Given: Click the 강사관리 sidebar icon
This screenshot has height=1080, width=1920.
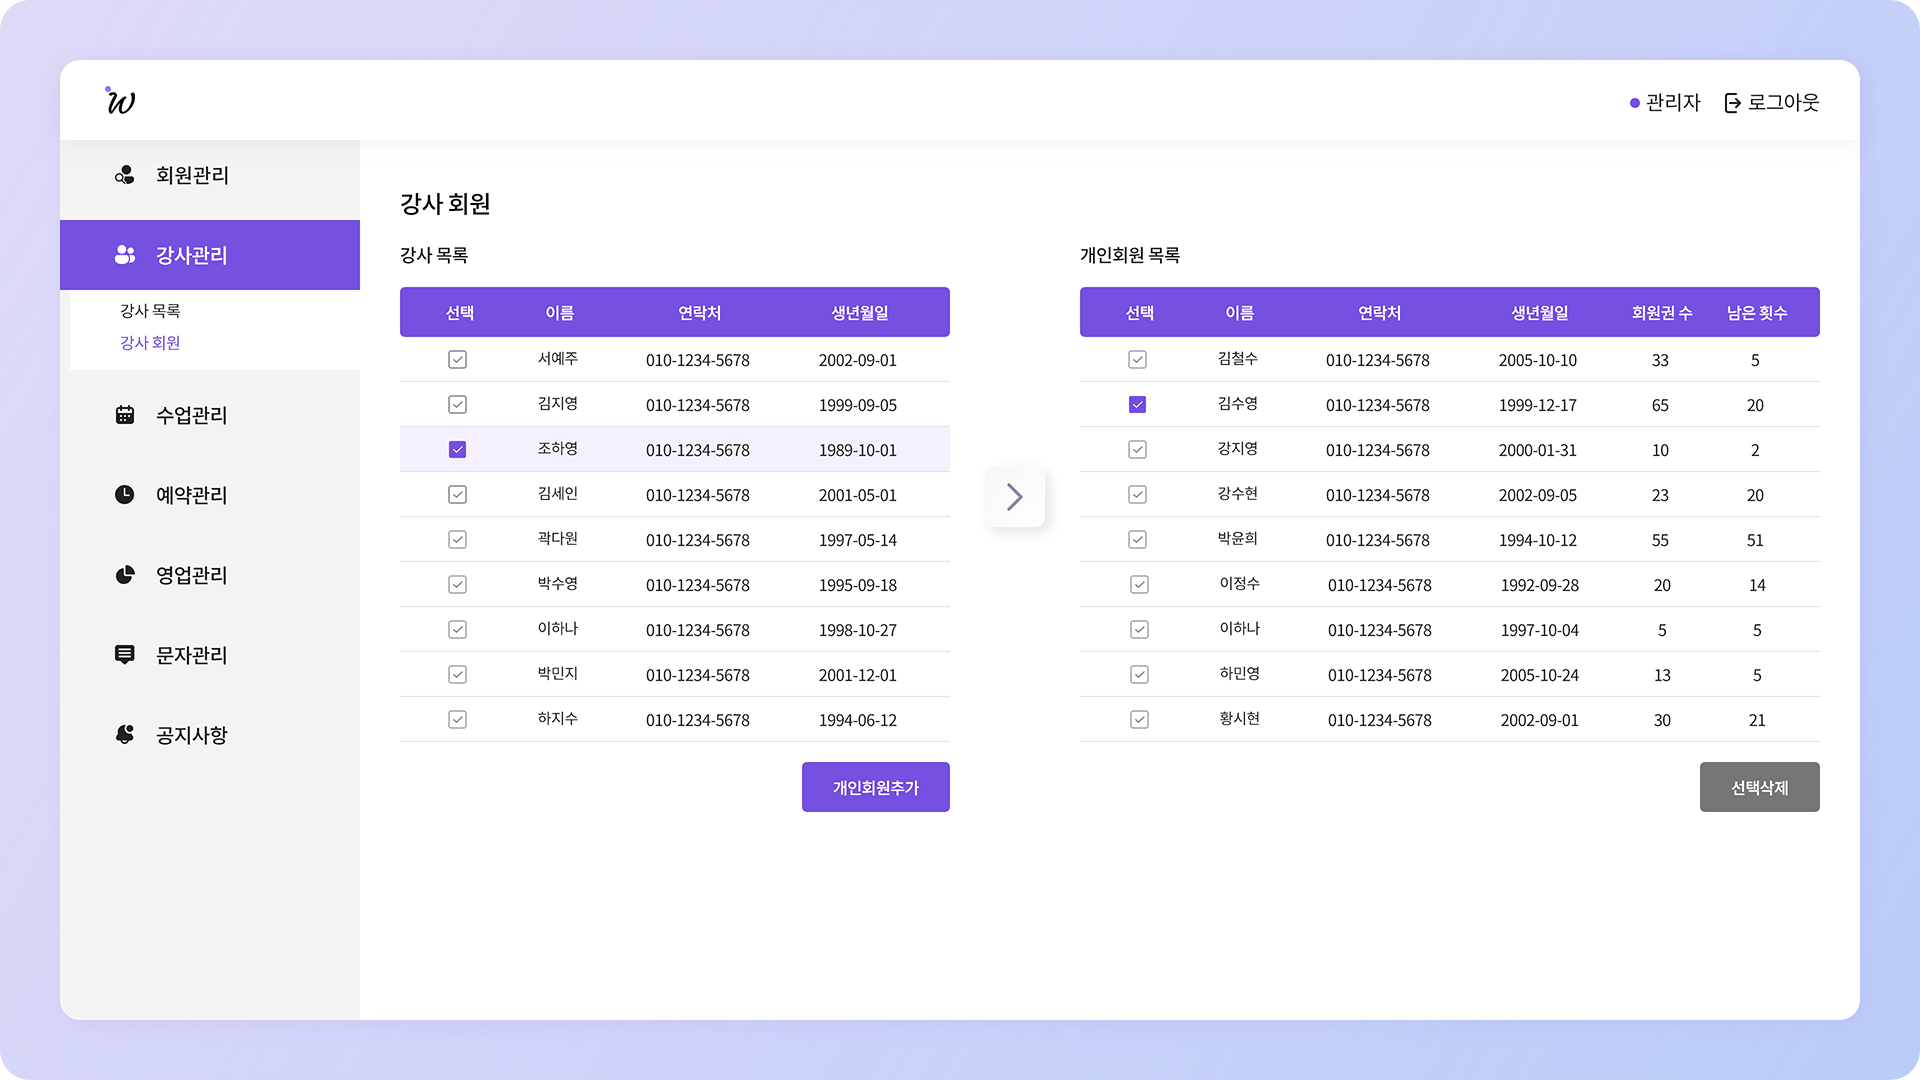Looking at the screenshot, I should (x=124, y=255).
